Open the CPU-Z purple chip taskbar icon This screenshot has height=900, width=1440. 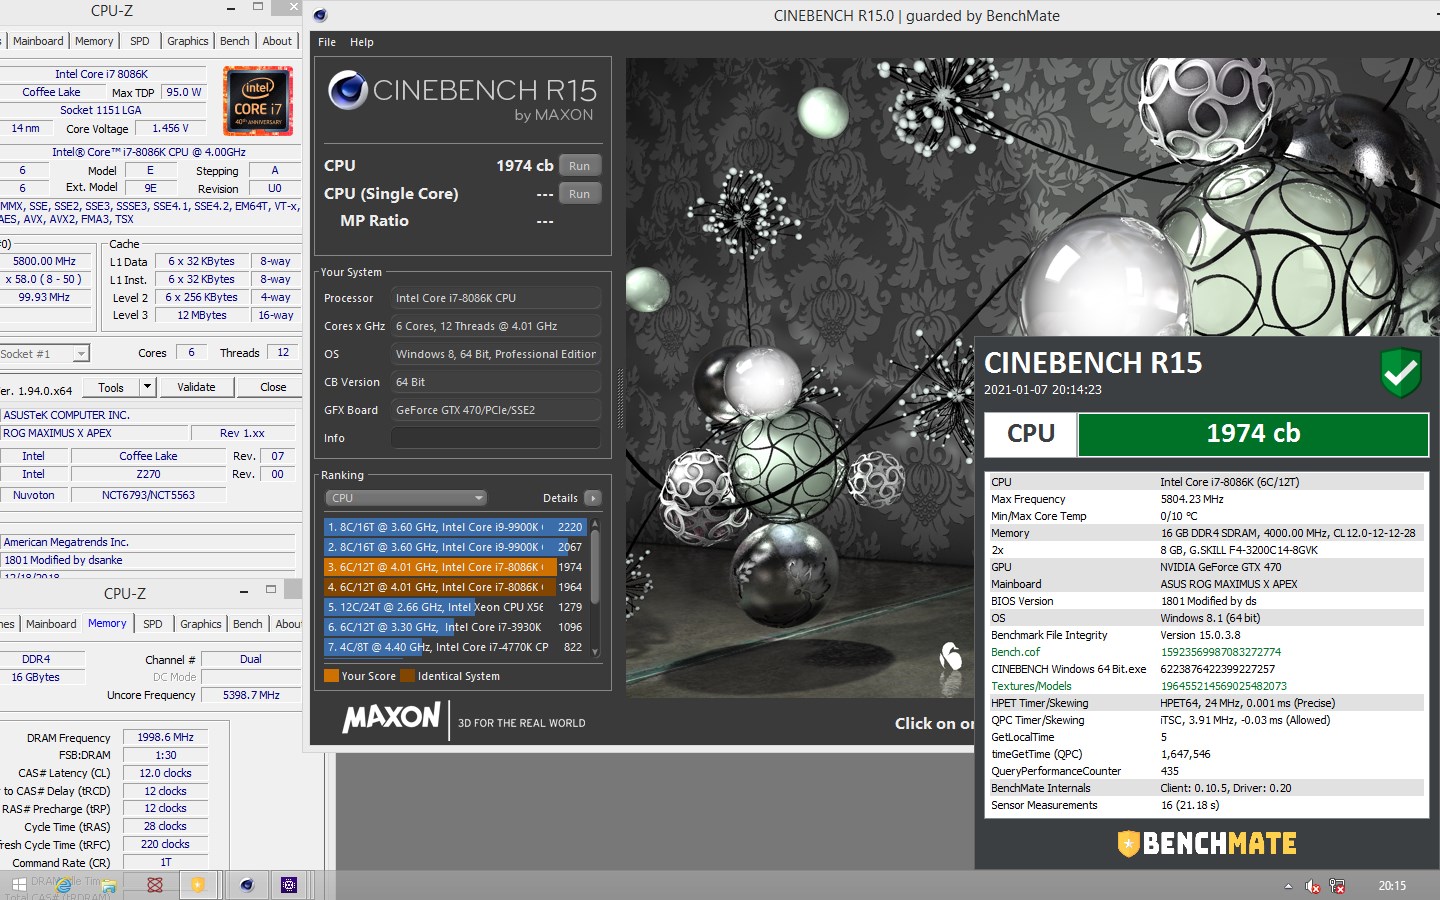pos(289,885)
